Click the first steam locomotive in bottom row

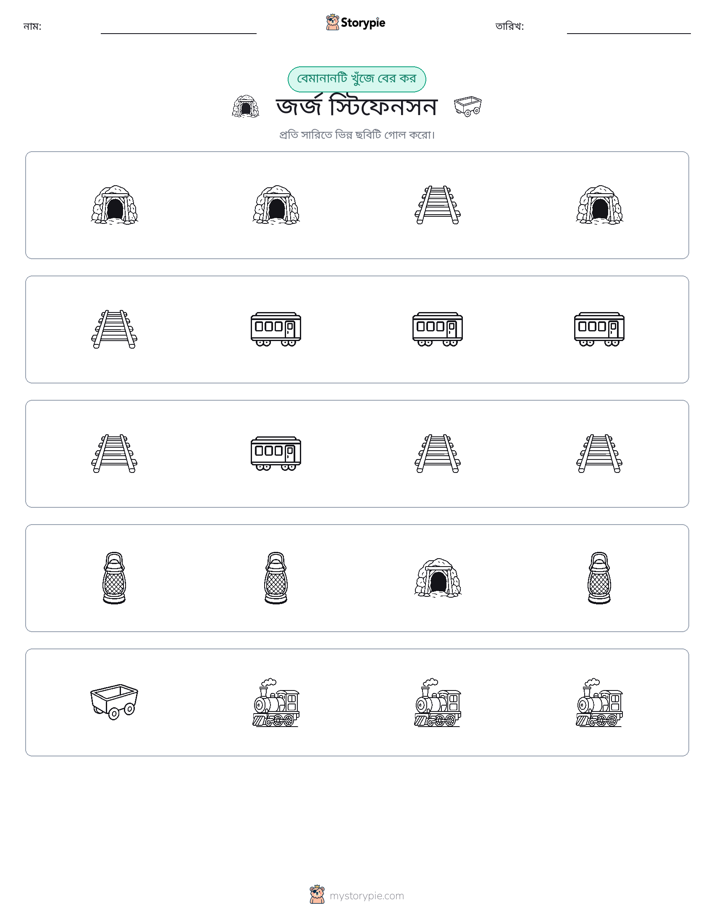pyautogui.click(x=276, y=702)
